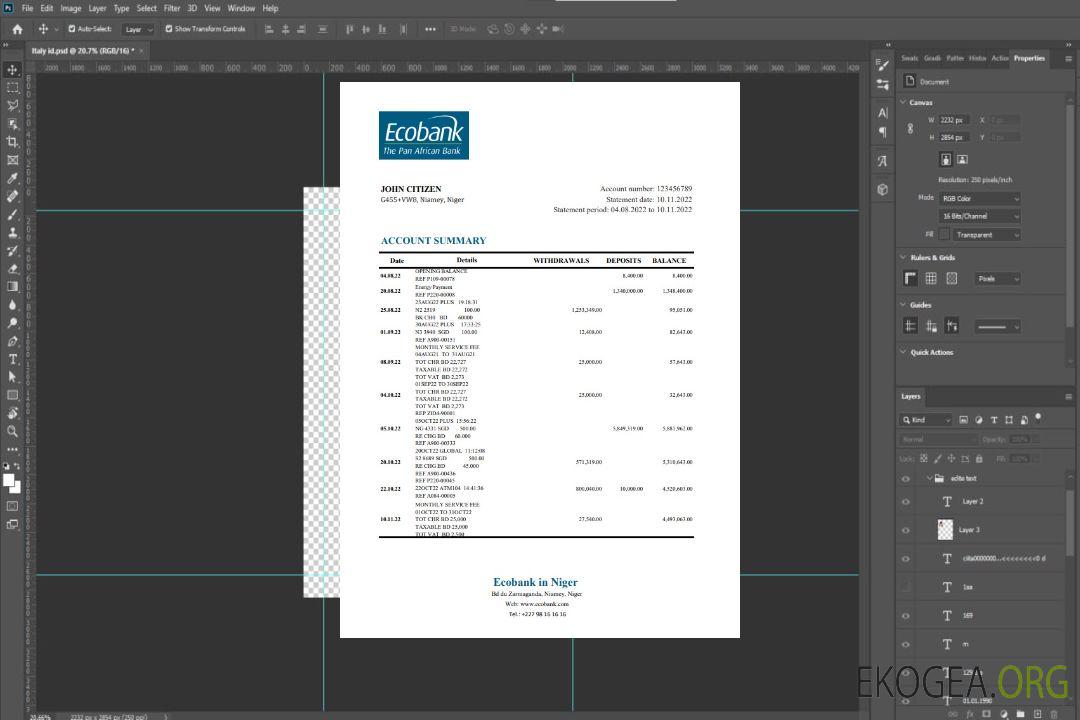Click the canvas Fill color swatch
Screen dimensions: 1080x720
click(944, 235)
